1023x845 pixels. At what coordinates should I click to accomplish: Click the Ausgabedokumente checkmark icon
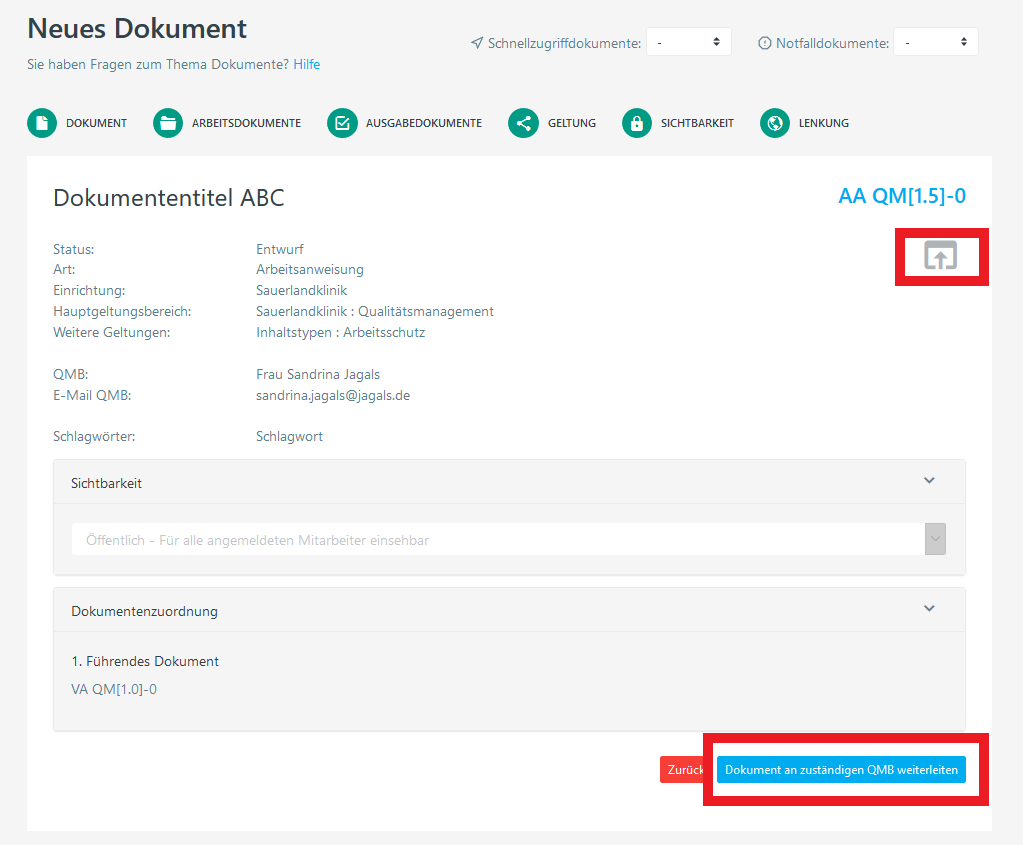[x=342, y=123]
